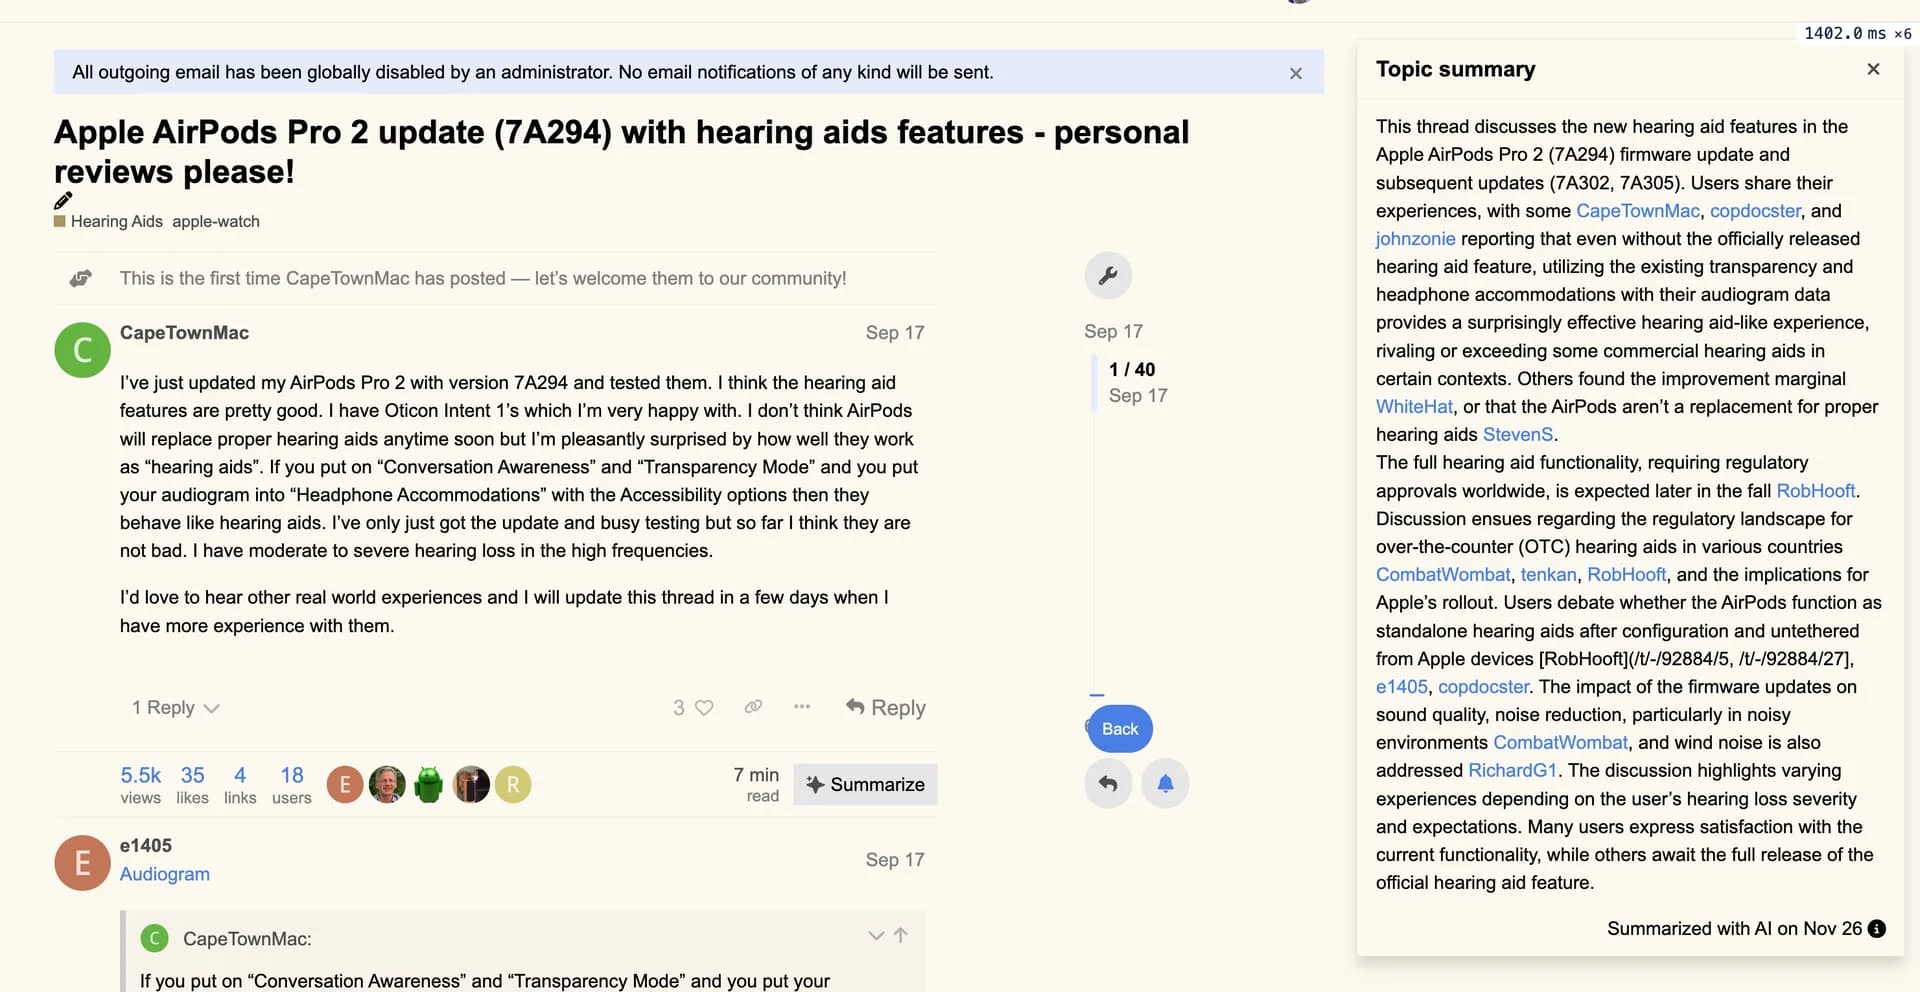Follow the johnzonie link in the summary
Screen dimensions: 1920x992
click(x=1415, y=239)
